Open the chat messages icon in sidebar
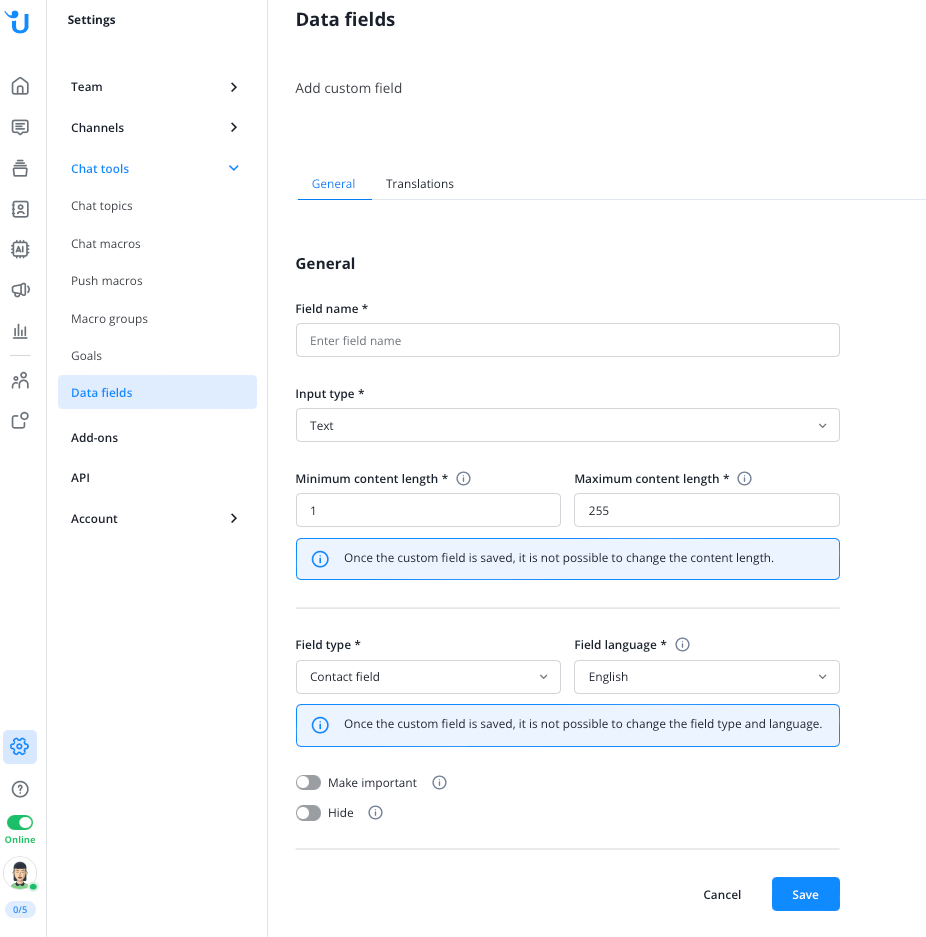Image resolution: width=926 pixels, height=937 pixels. click(x=20, y=127)
